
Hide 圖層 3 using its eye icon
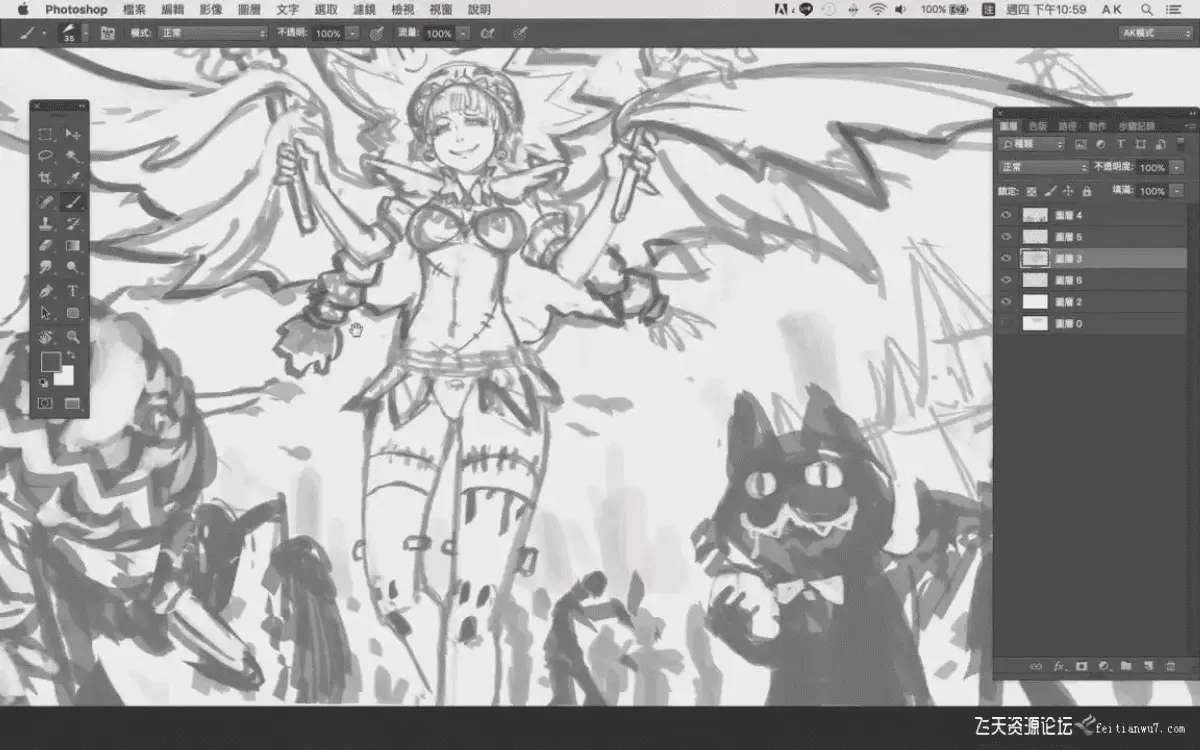click(1006, 258)
